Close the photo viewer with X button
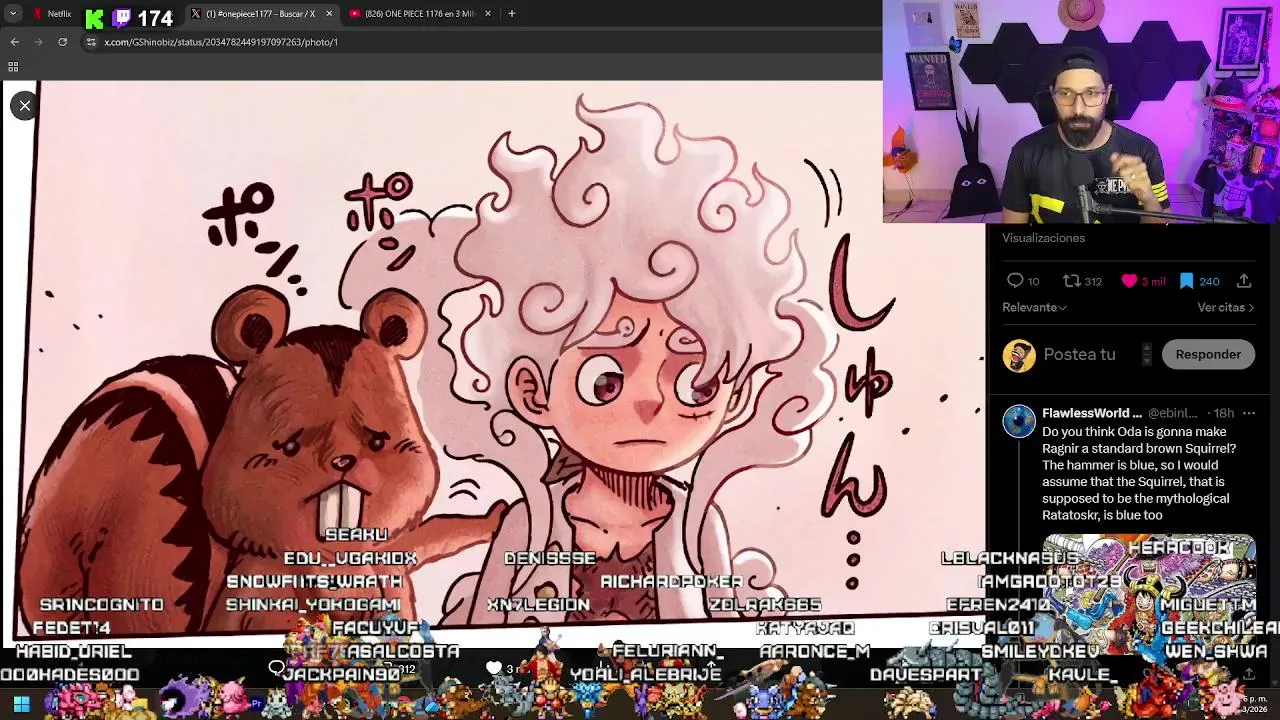The height and width of the screenshot is (720, 1280). click(25, 105)
